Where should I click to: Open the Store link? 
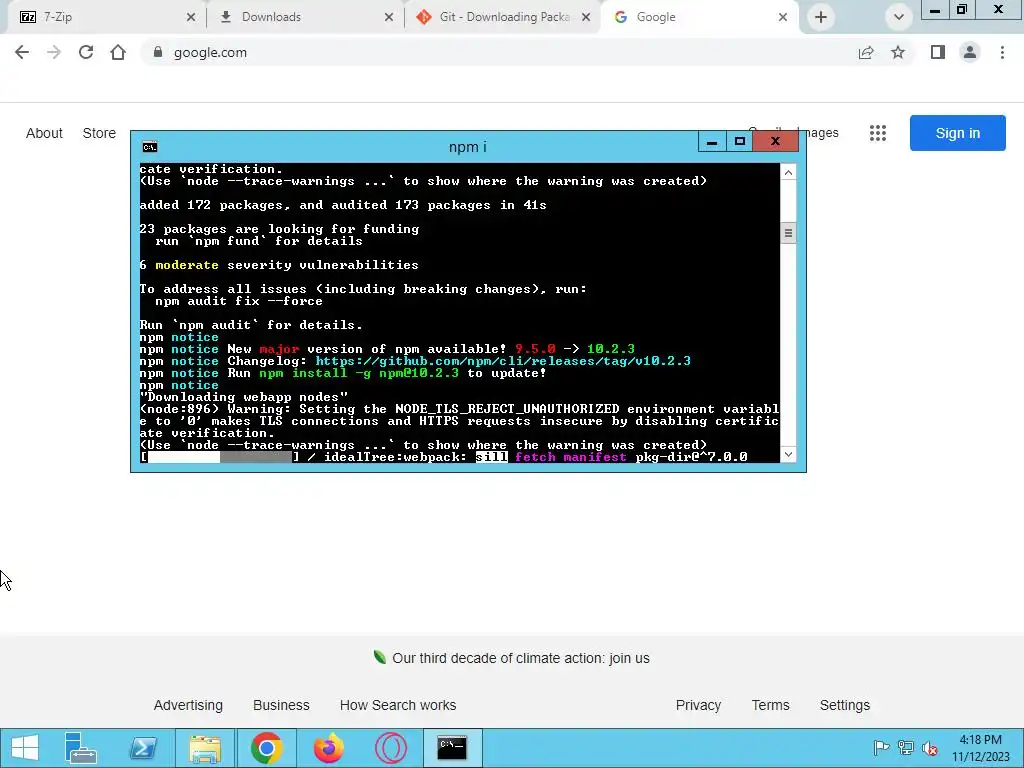(x=99, y=133)
